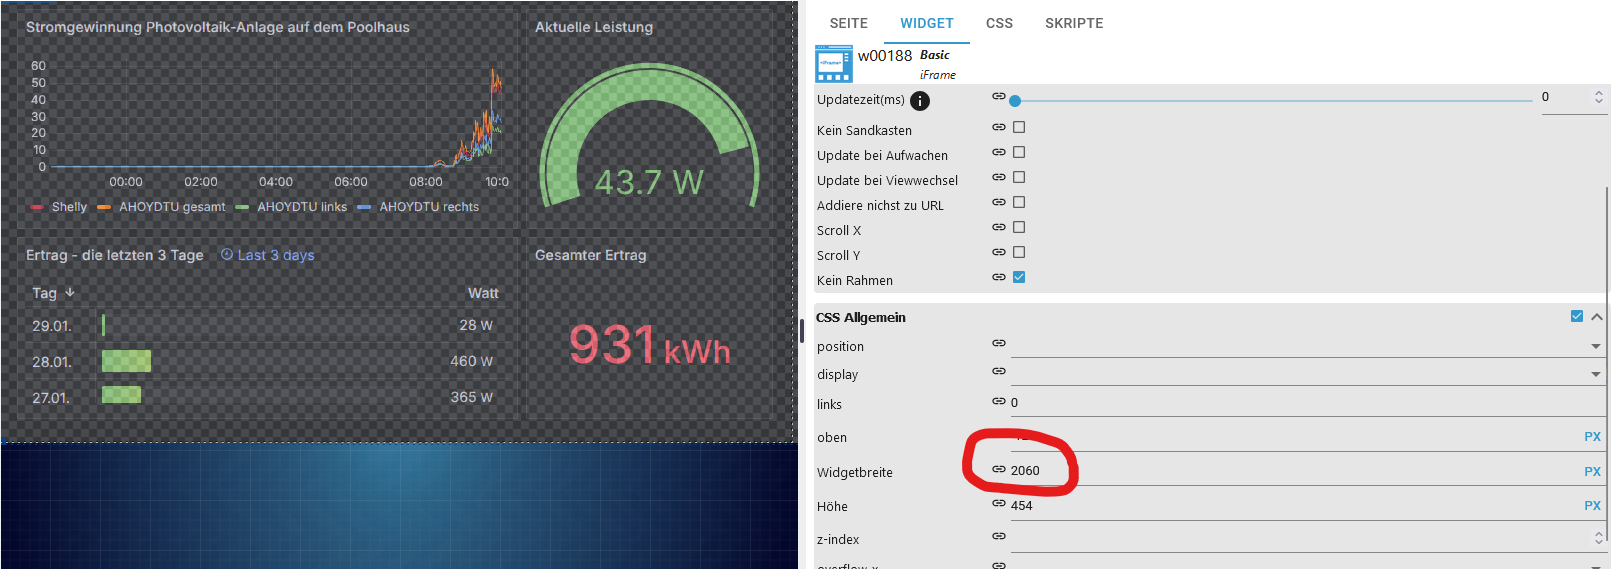Click the Updatezeit value stepper arrows
1613x569 pixels.
pos(1599,97)
